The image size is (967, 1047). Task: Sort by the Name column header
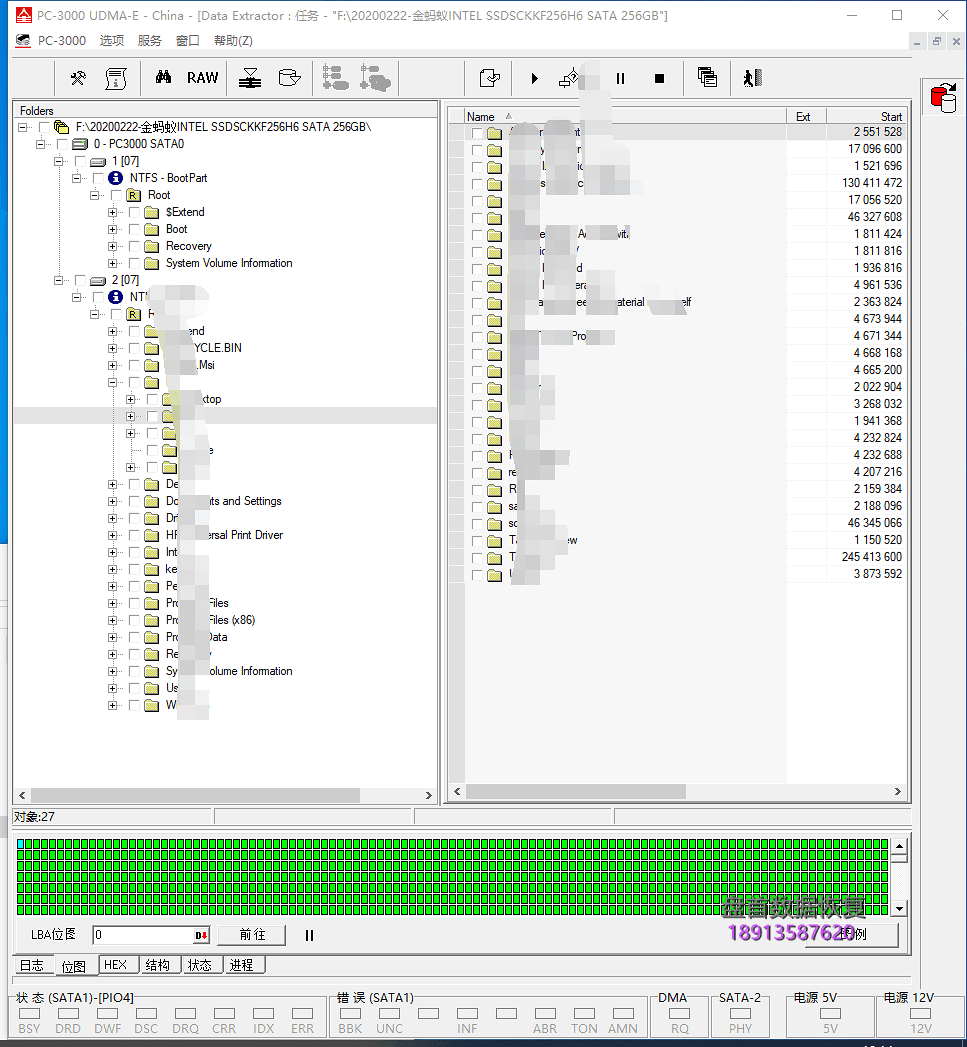tap(625, 116)
